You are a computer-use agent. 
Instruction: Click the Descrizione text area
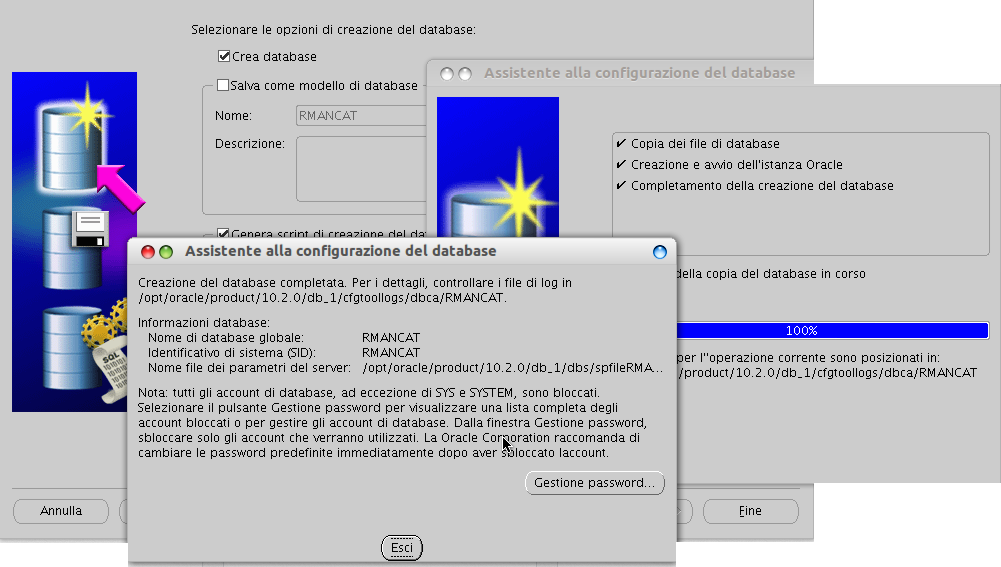pyautogui.click(x=361, y=169)
